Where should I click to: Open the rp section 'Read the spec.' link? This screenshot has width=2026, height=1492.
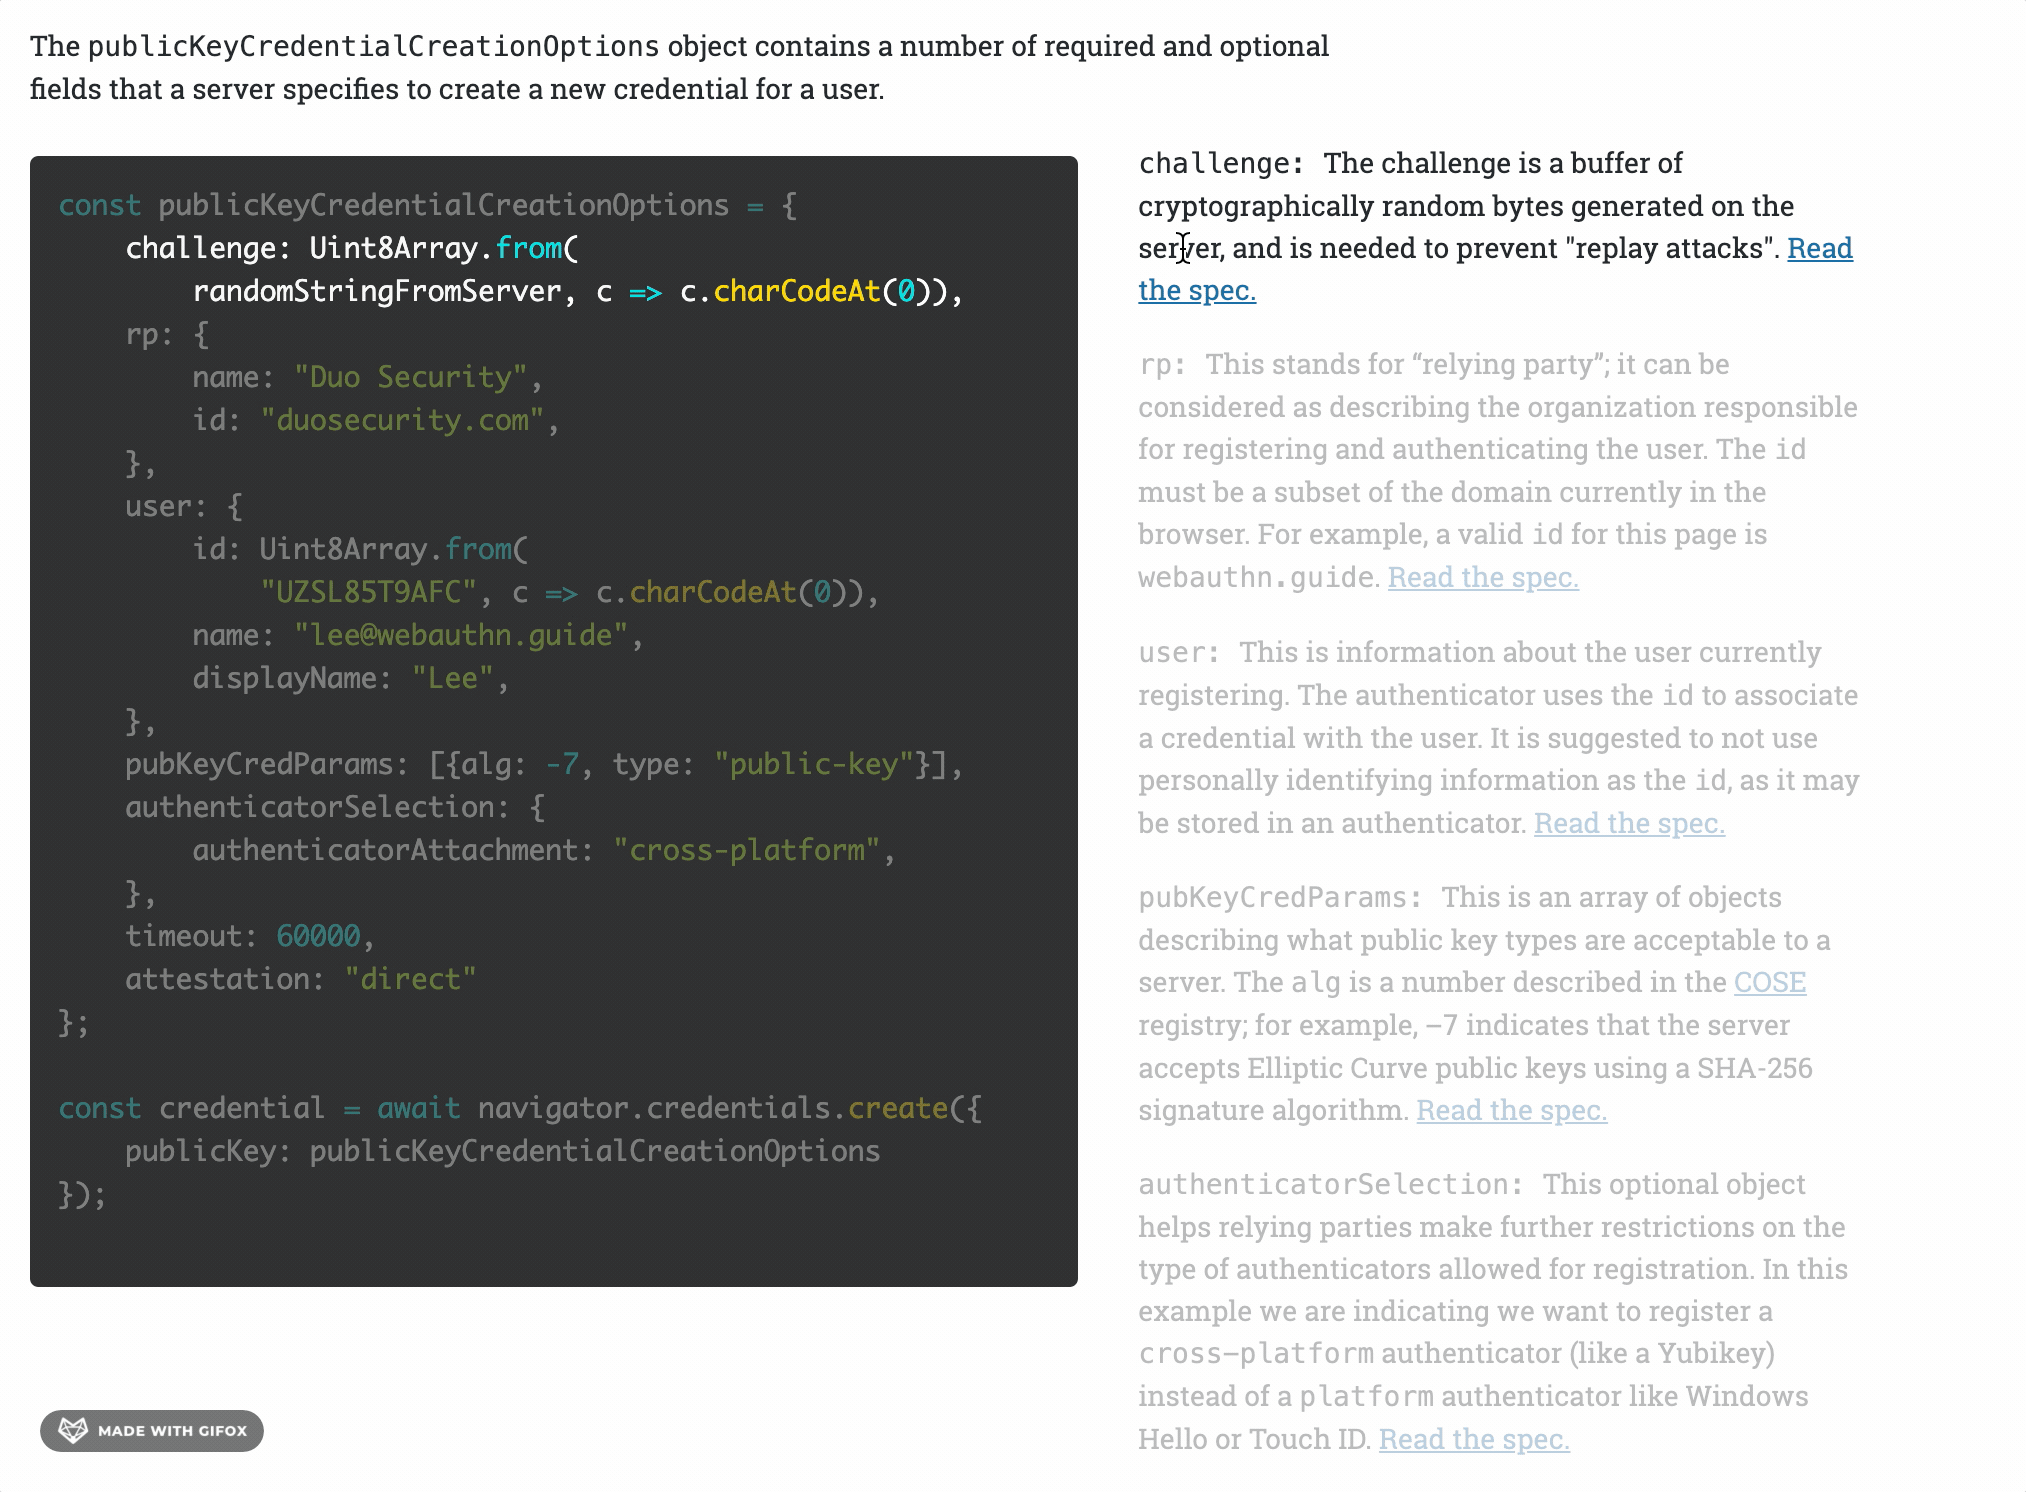pos(1482,577)
